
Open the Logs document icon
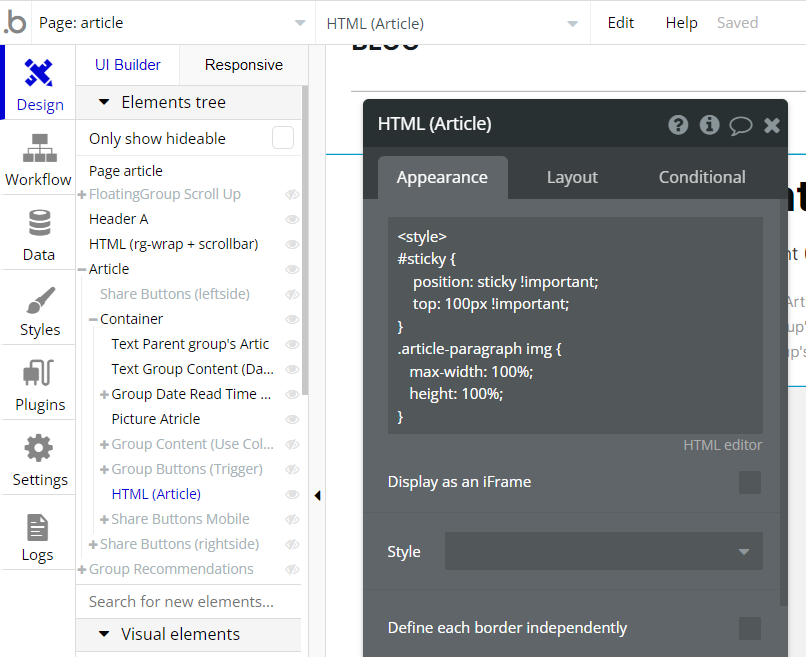(x=38, y=527)
